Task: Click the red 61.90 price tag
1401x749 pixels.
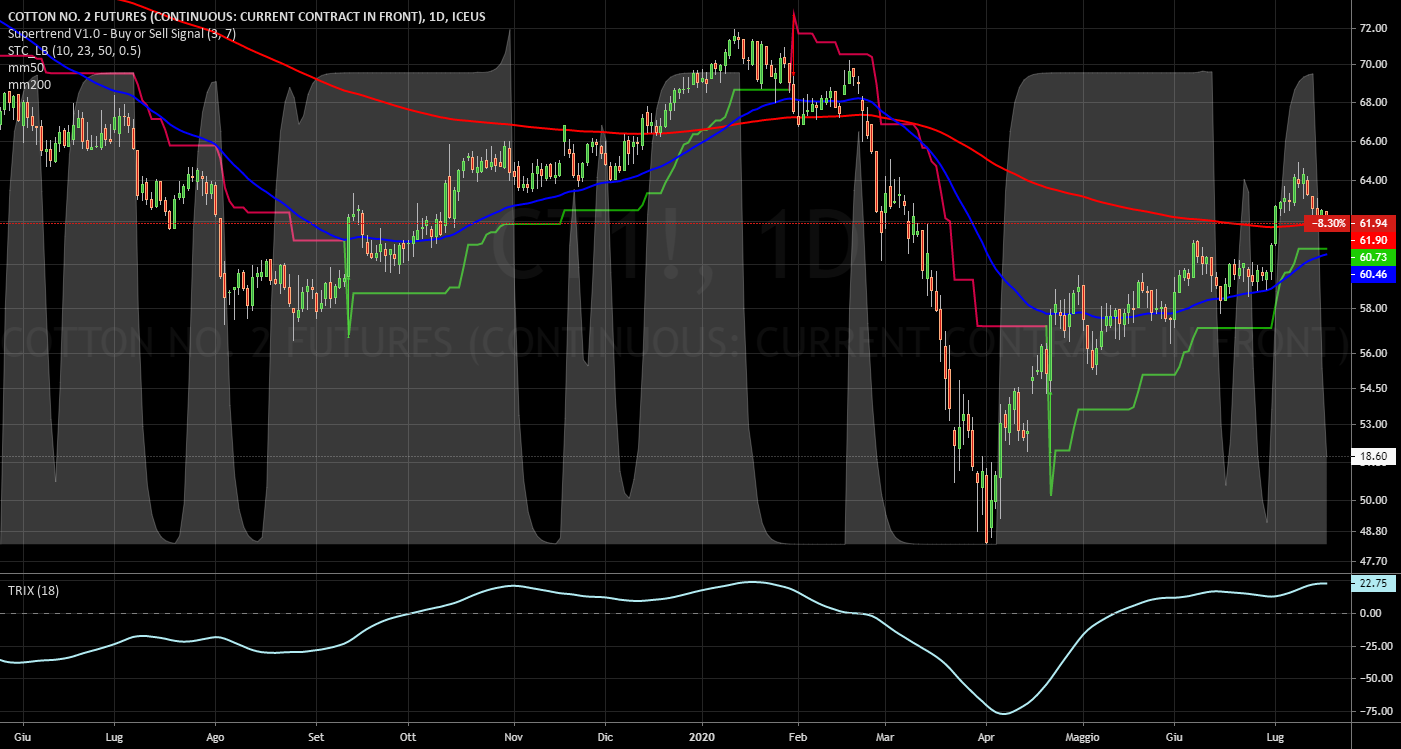Action: [1373, 241]
